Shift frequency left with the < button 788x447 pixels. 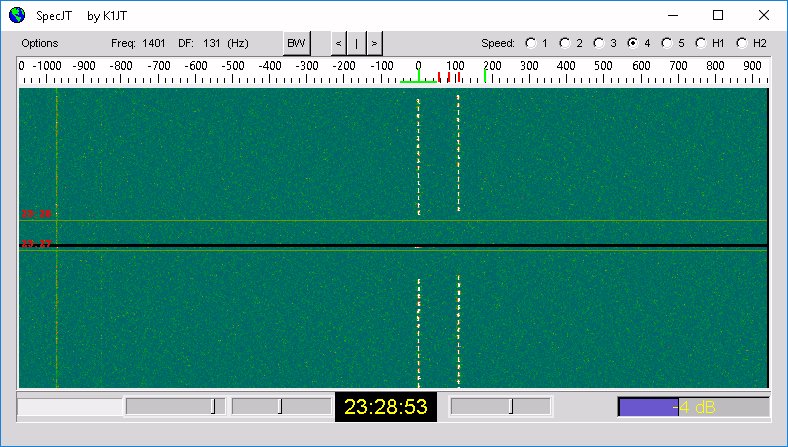coord(338,43)
